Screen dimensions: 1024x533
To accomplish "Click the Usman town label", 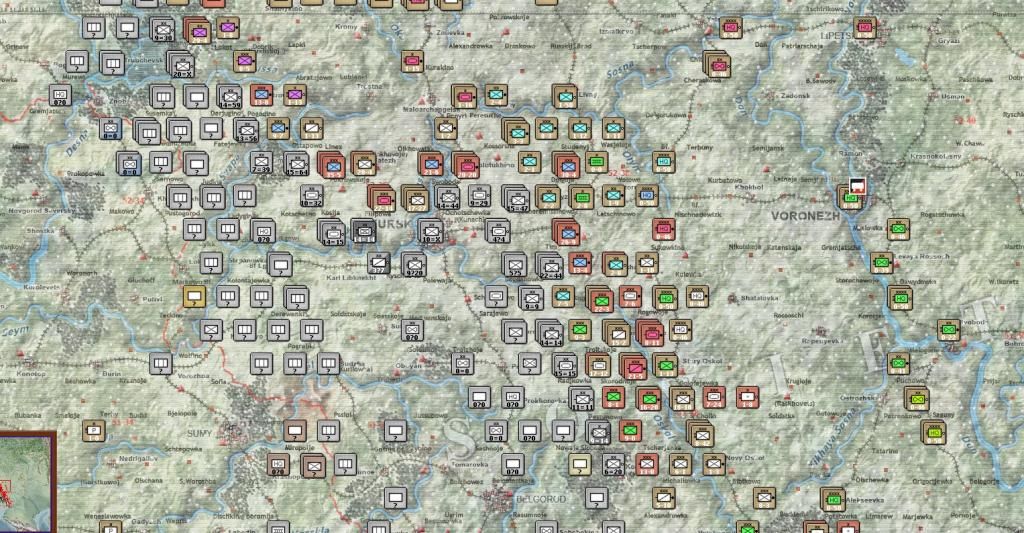I will tap(953, 97).
